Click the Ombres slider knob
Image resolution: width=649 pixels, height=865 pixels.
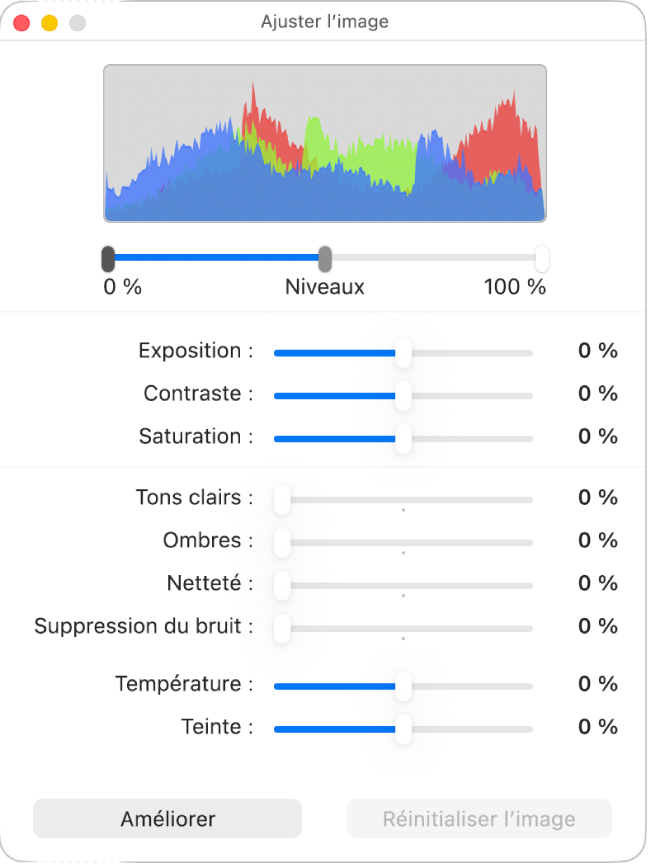282,543
